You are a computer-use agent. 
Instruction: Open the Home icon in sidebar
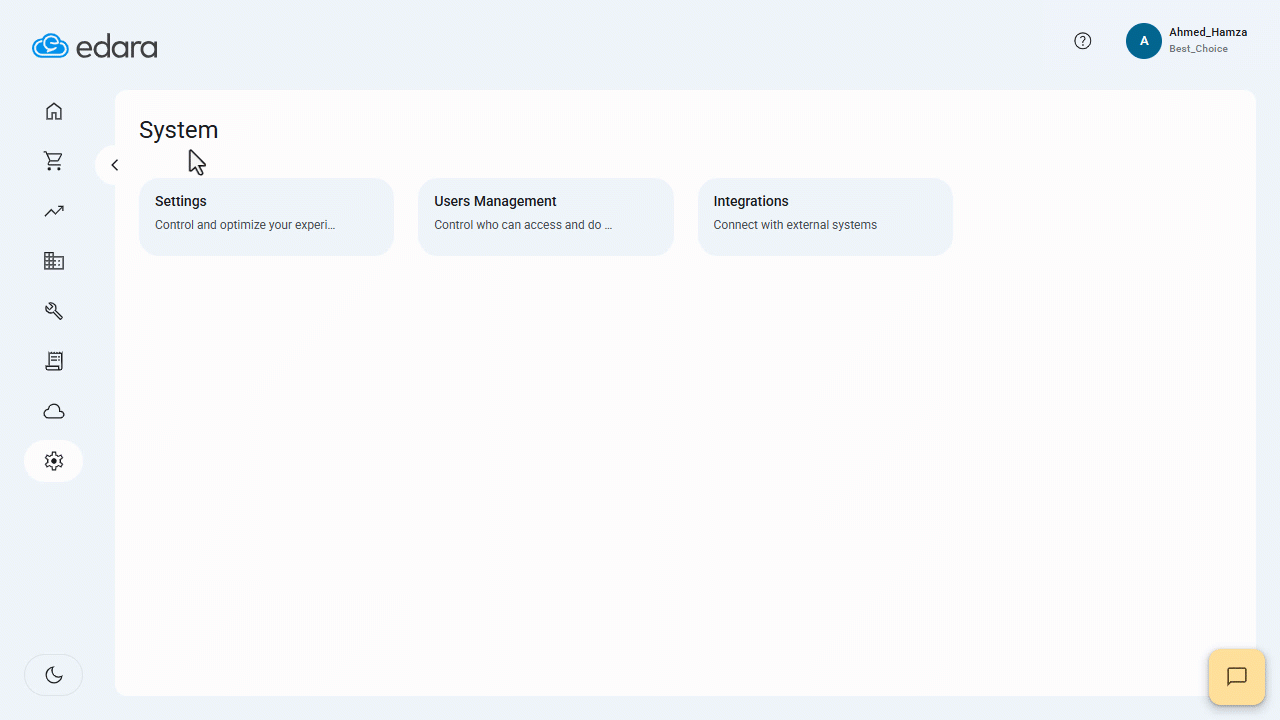pyautogui.click(x=54, y=111)
